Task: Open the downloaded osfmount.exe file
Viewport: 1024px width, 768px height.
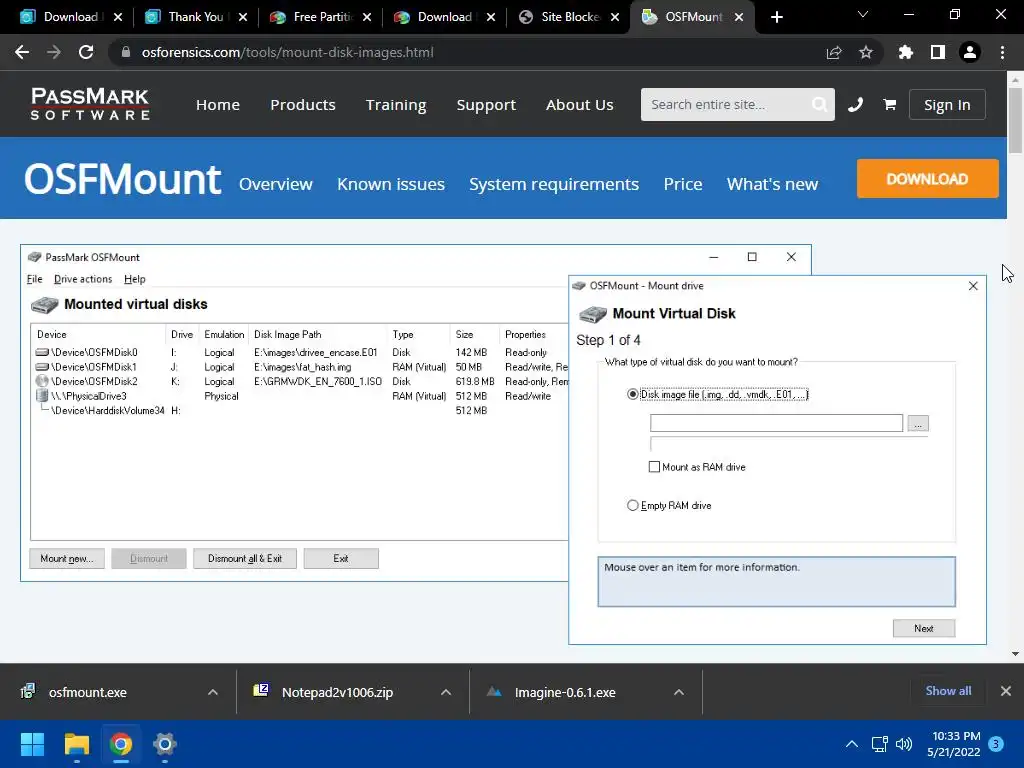Action: [88, 692]
